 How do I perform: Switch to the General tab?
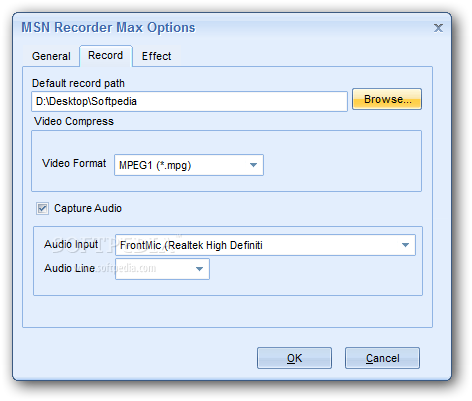click(x=51, y=56)
